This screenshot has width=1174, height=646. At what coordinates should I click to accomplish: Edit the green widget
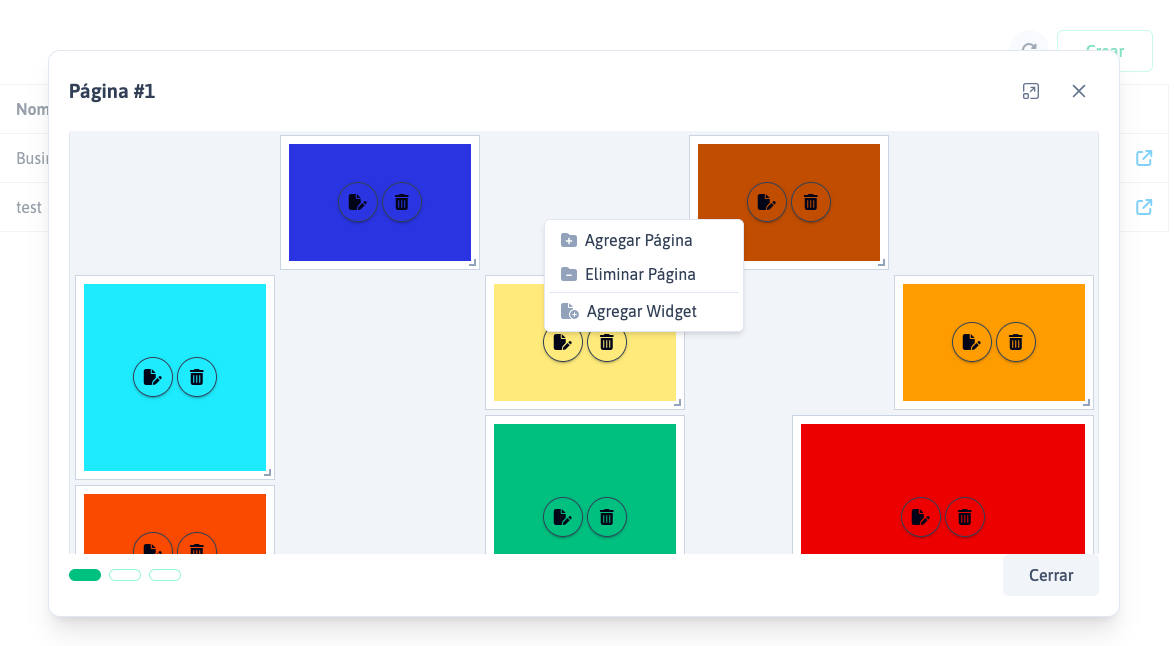(x=563, y=517)
